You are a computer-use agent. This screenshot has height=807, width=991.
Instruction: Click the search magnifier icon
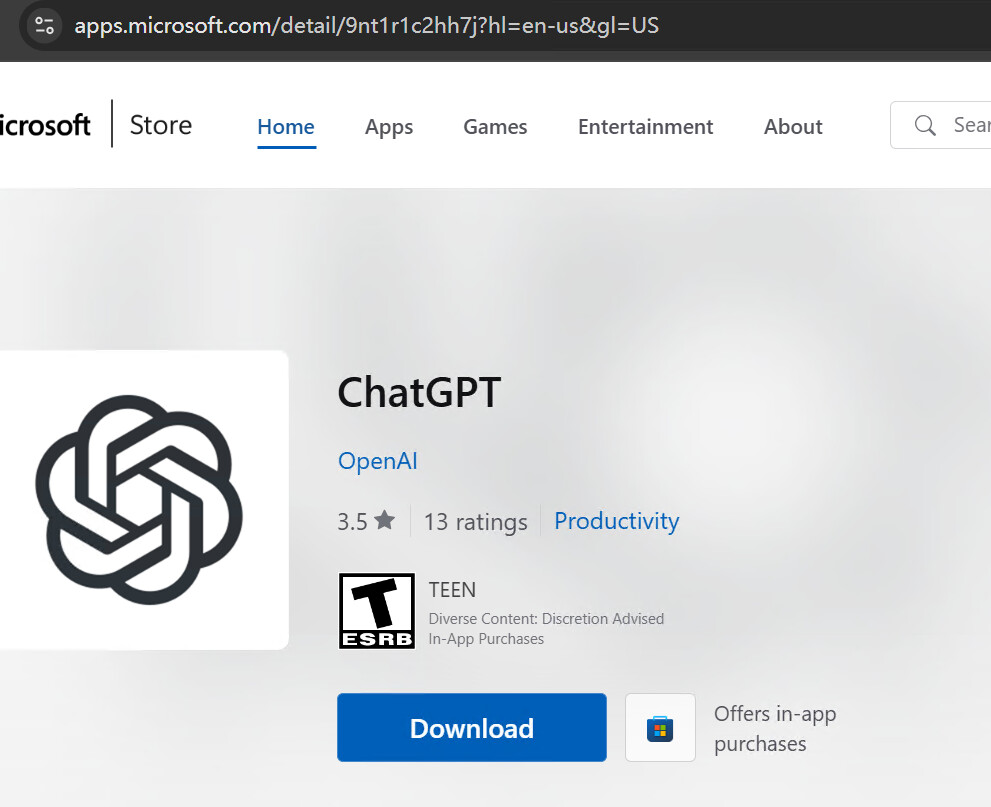925,125
